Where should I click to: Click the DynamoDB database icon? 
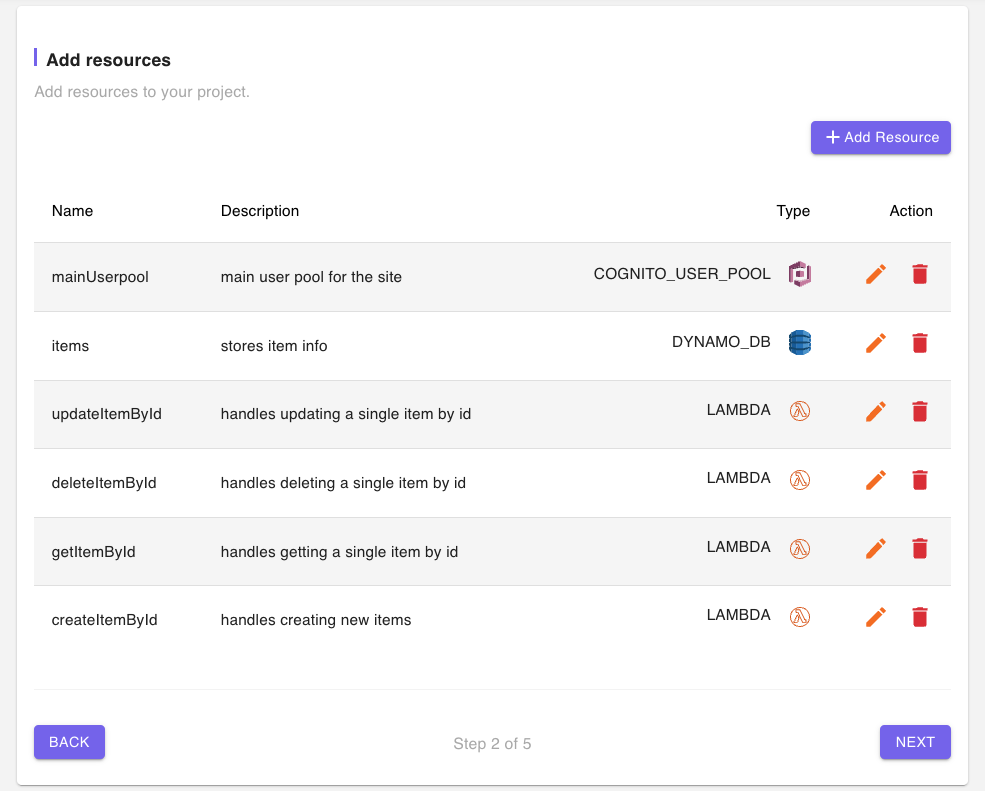(x=800, y=342)
